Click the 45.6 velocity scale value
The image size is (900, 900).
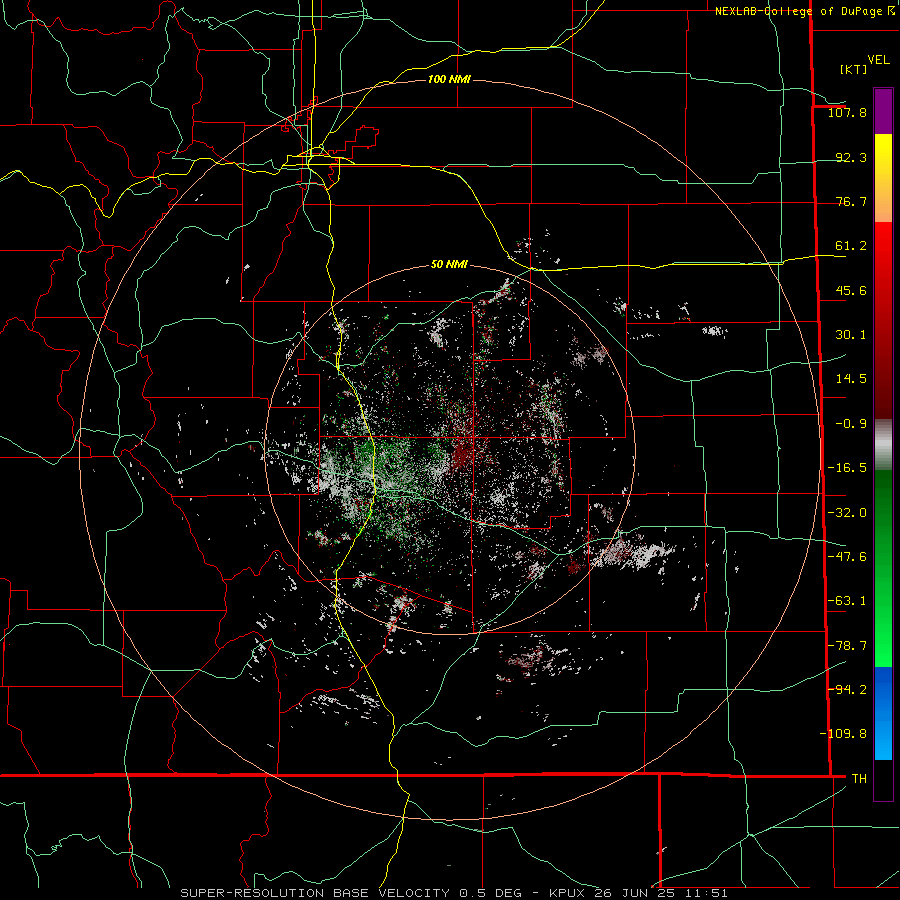click(x=851, y=290)
